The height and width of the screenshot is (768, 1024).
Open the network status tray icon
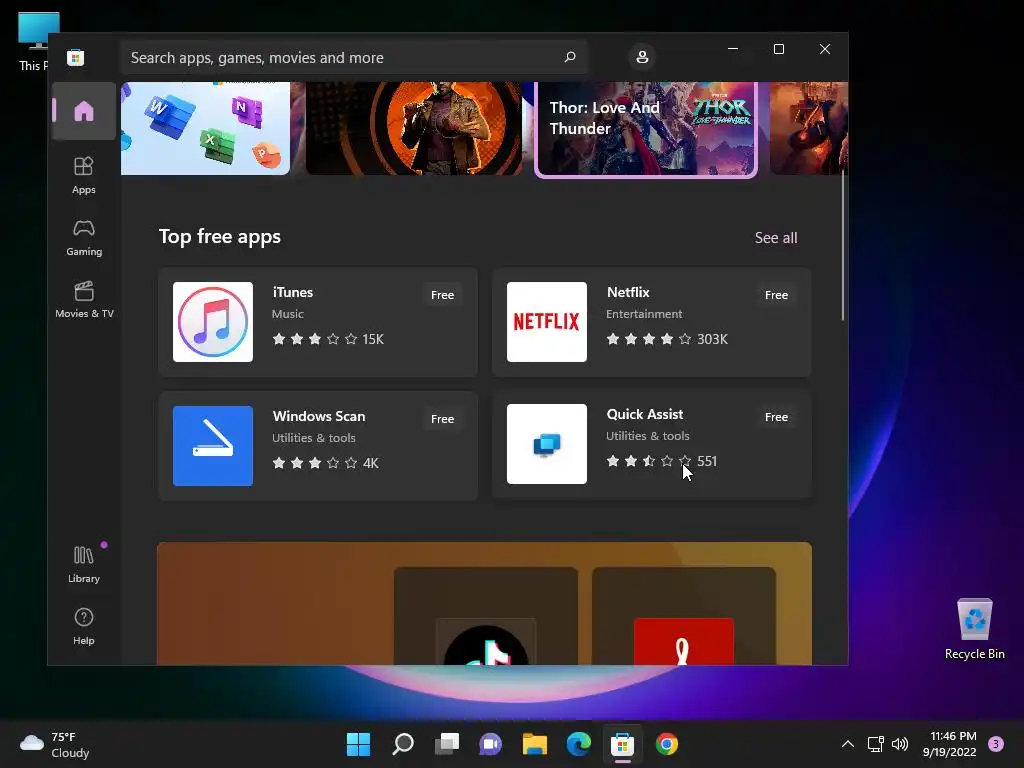pyautogui.click(x=875, y=744)
